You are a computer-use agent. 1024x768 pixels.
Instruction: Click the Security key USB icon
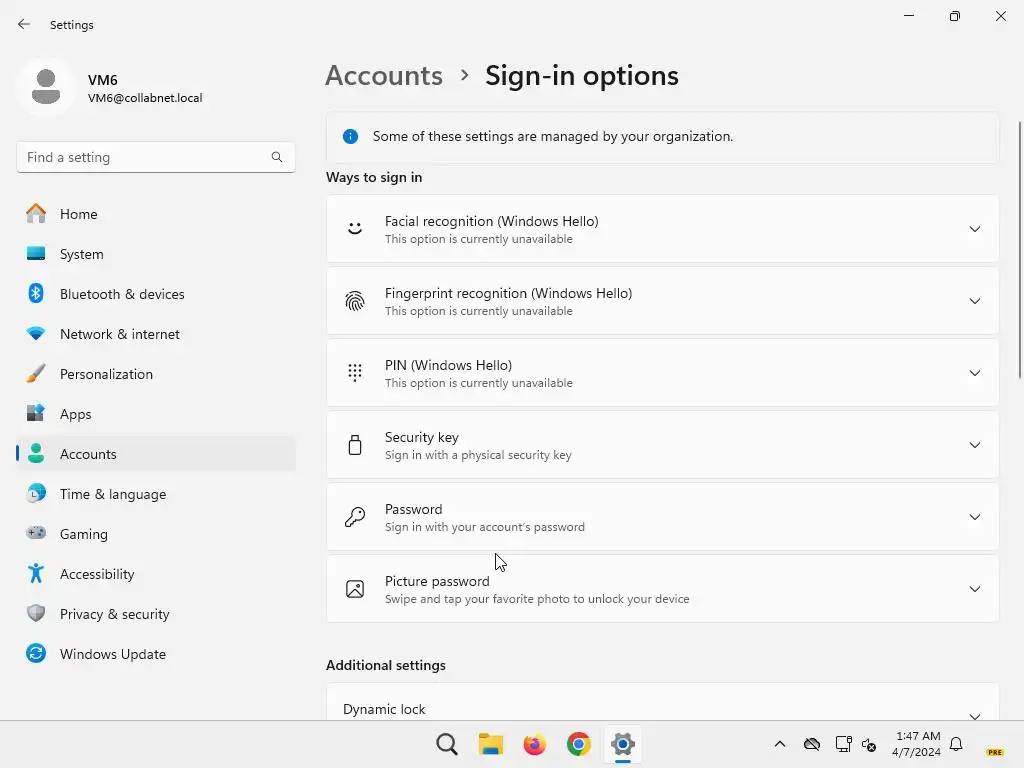coord(355,445)
